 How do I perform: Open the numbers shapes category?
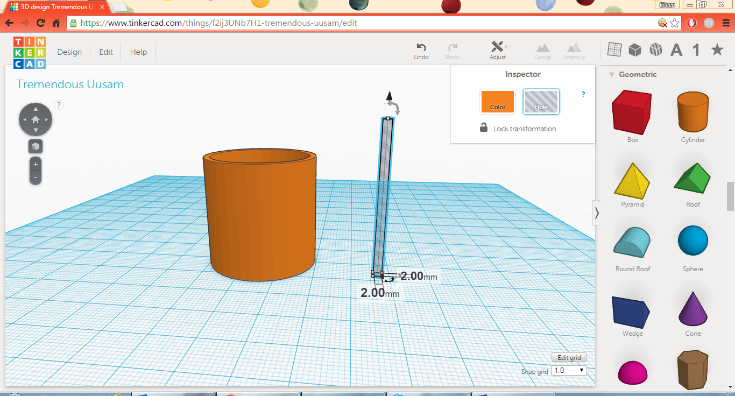tap(696, 50)
